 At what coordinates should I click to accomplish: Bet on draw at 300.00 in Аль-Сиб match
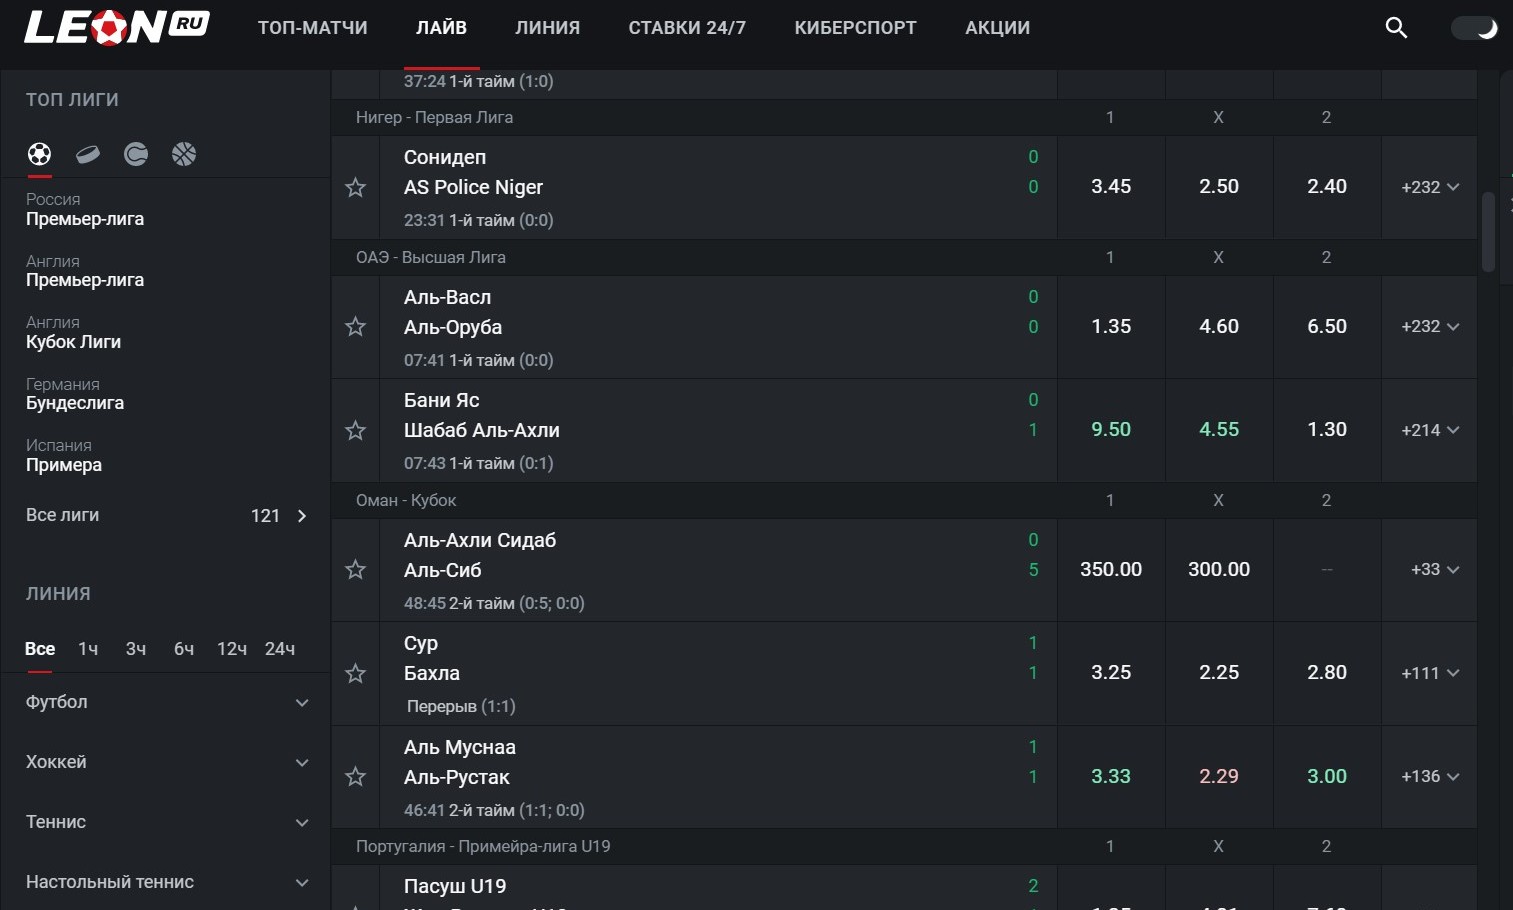pyautogui.click(x=1219, y=569)
